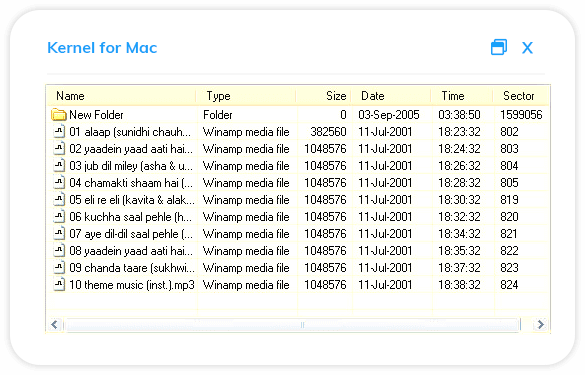
Task: Click time 18:28:32
Action: [459, 183]
